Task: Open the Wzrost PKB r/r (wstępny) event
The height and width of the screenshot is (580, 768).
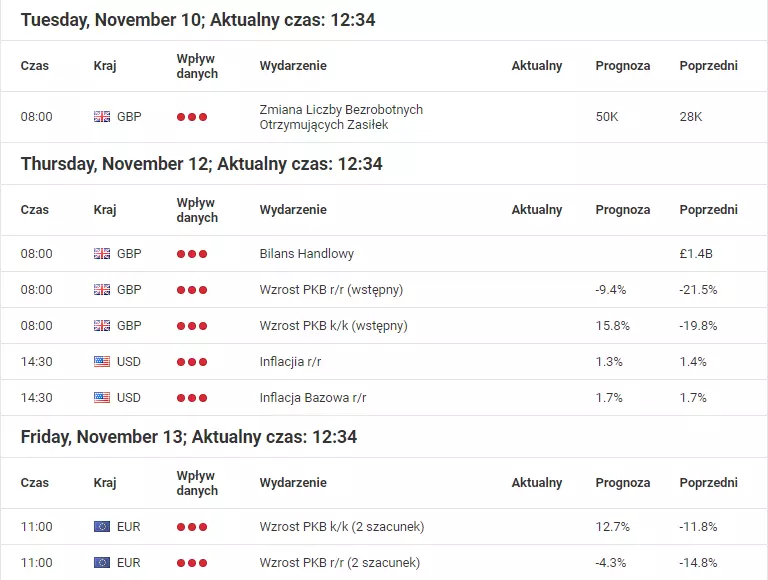Action: tap(331, 290)
